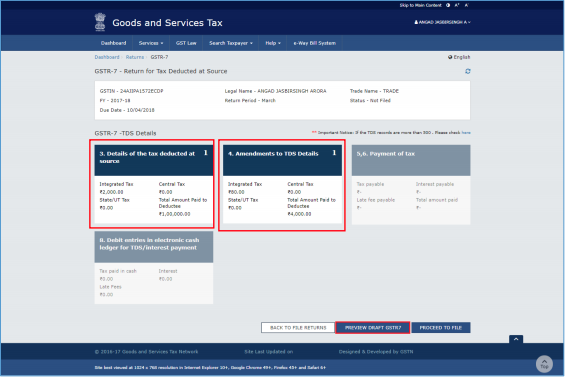Viewport: 565px width, 377px height.
Task: Open the Returns breadcrumb link
Action: [135, 57]
